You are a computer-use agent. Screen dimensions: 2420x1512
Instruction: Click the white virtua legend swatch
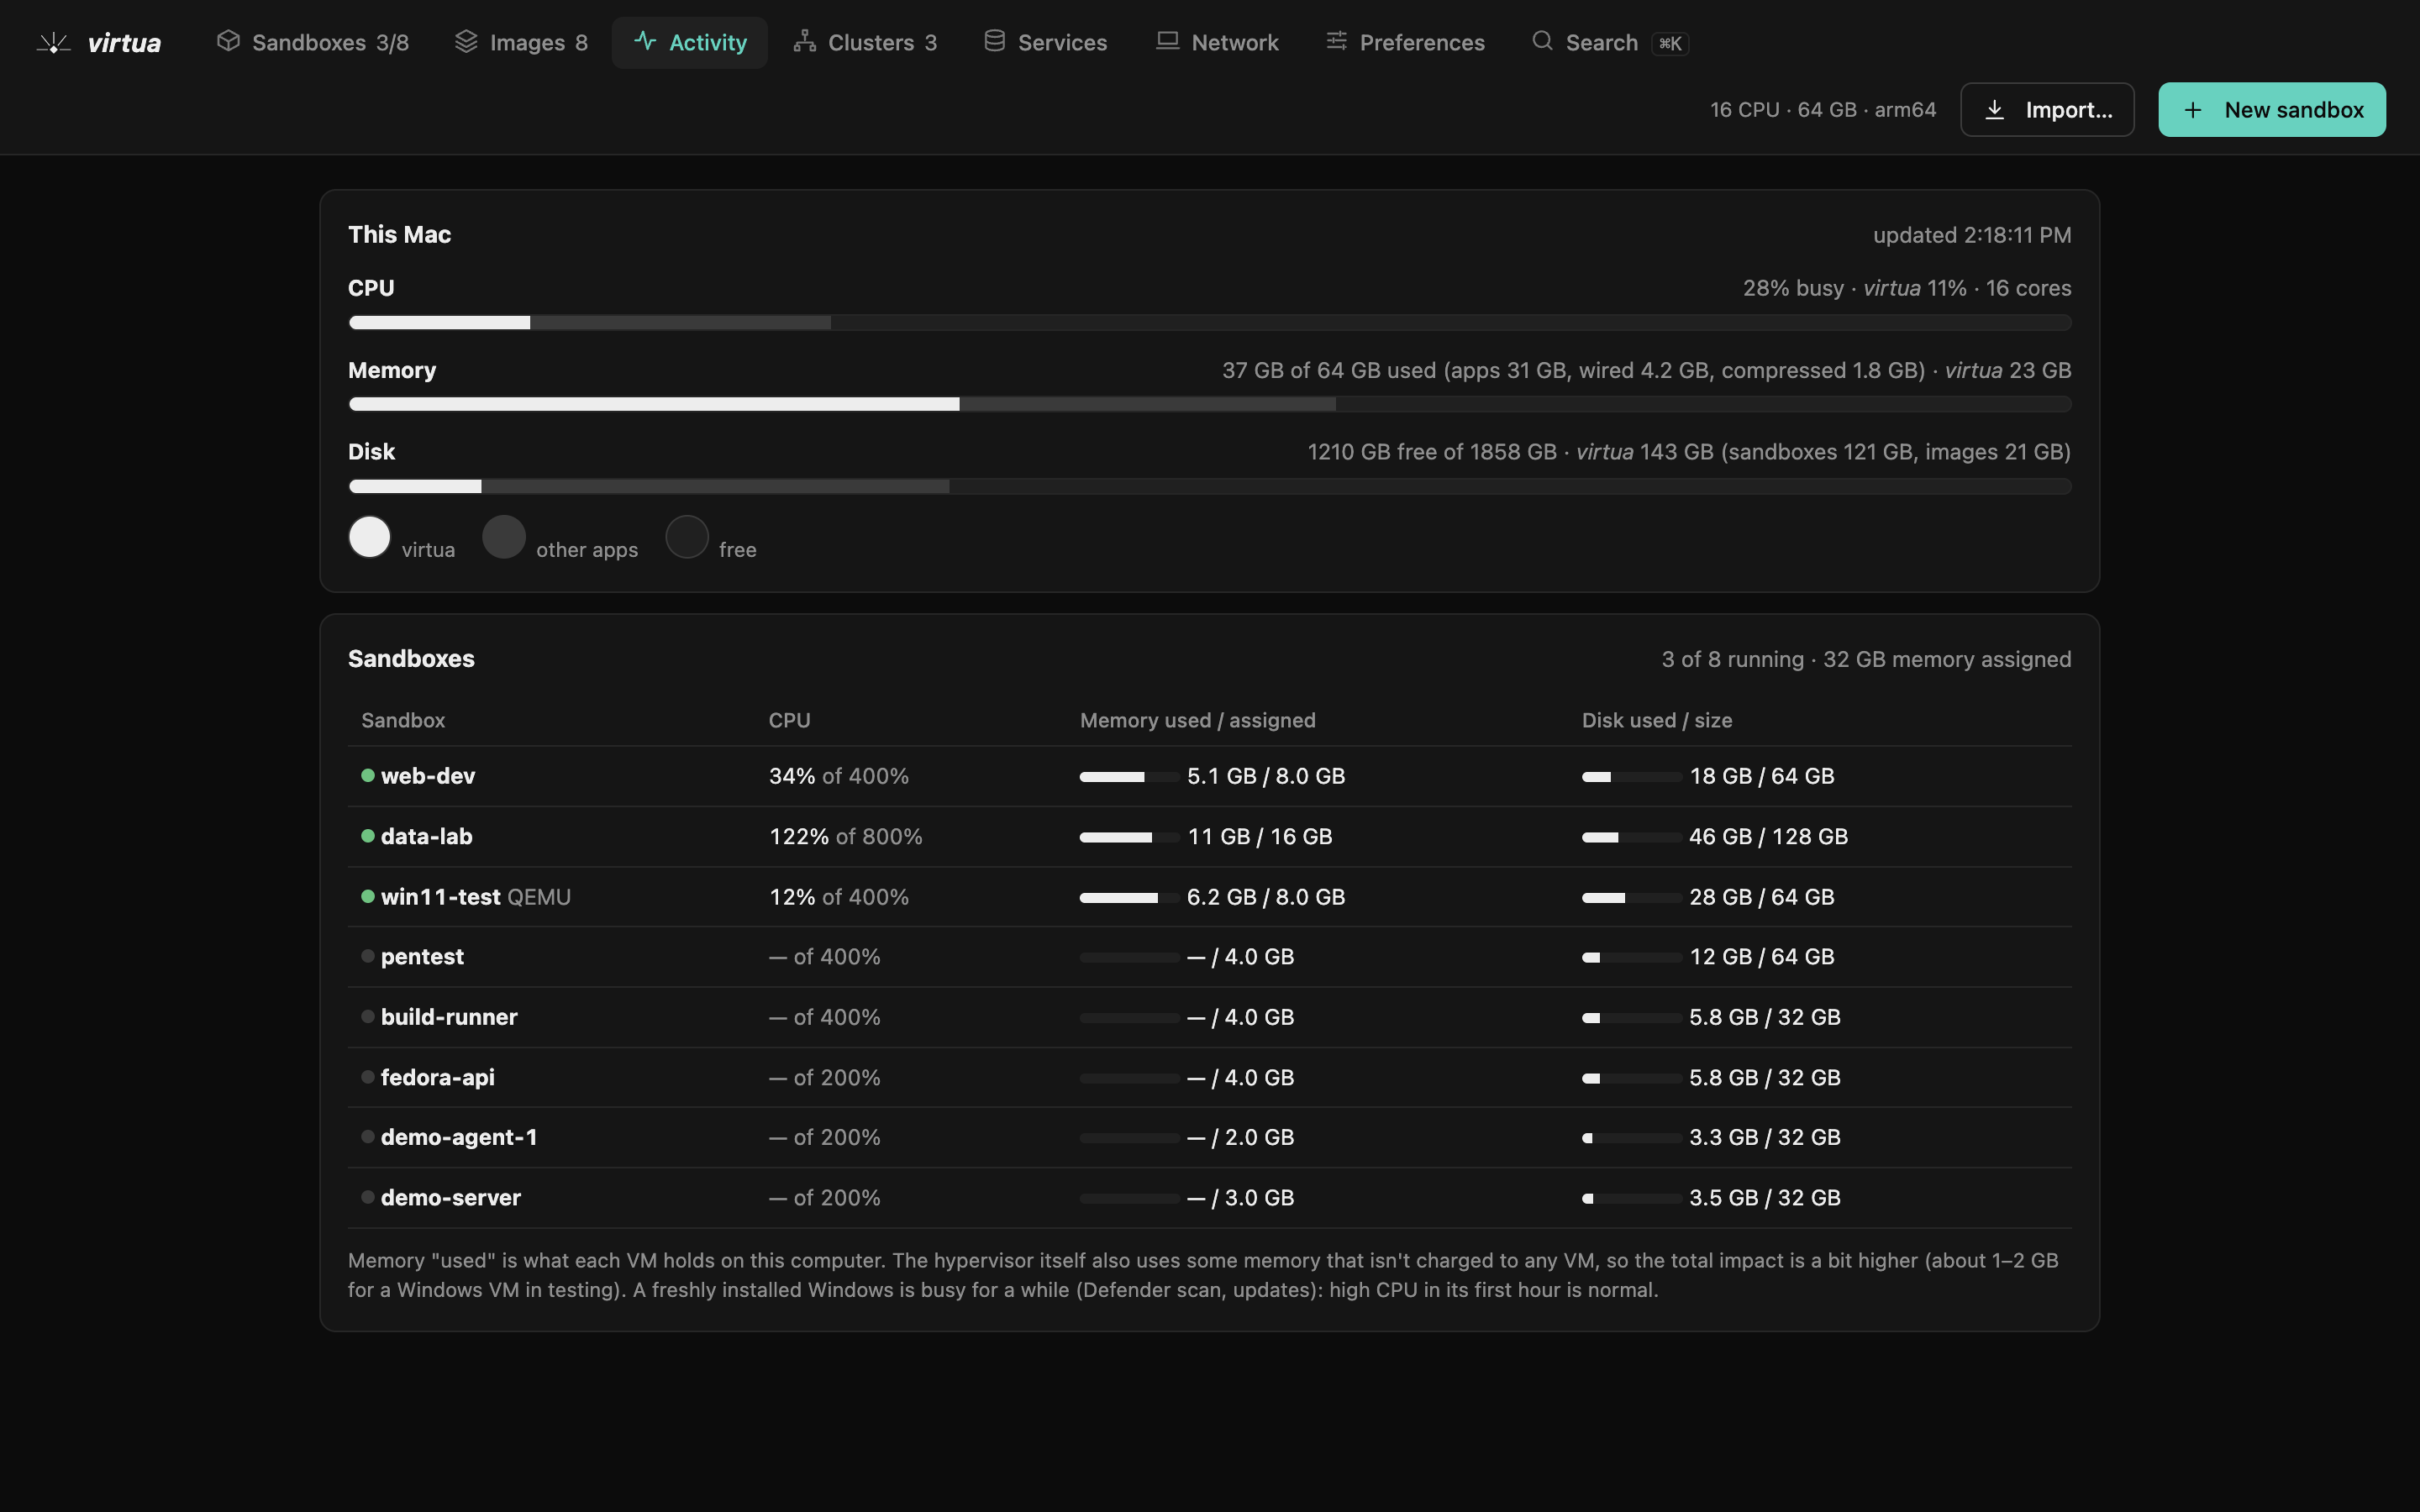pyautogui.click(x=370, y=537)
